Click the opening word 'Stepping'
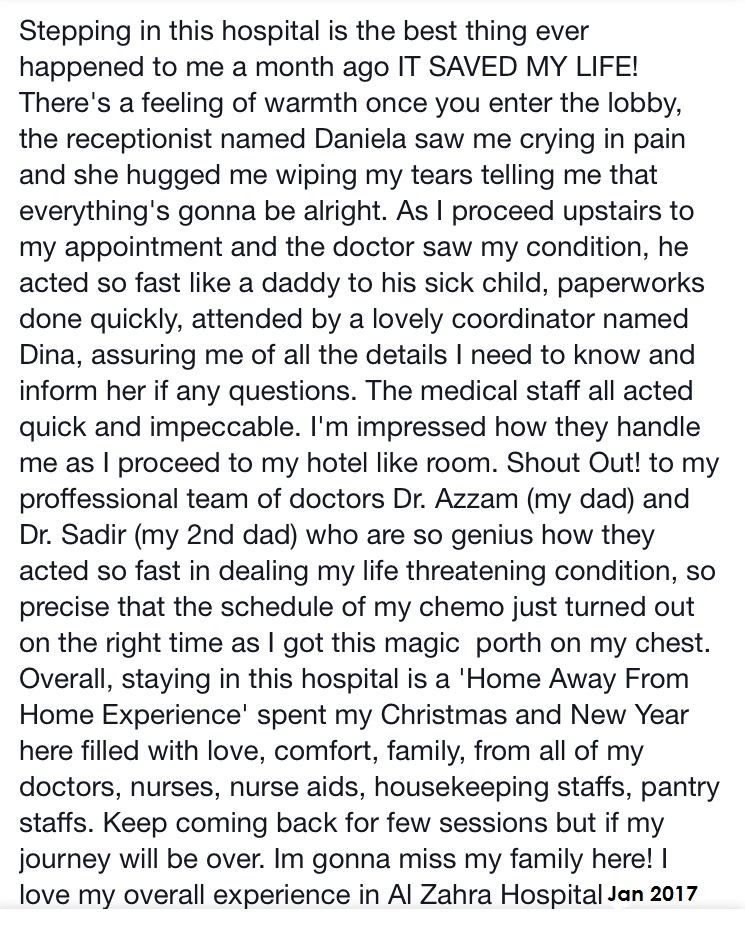This screenshot has height=925, width=745. coord(76,31)
